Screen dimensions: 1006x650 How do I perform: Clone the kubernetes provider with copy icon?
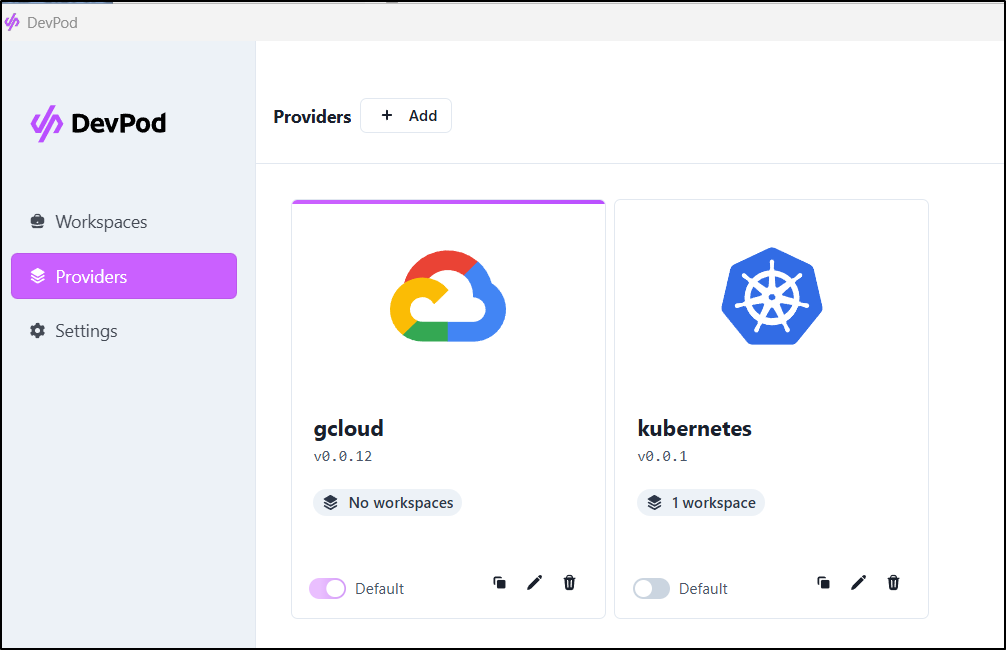pyautogui.click(x=823, y=583)
